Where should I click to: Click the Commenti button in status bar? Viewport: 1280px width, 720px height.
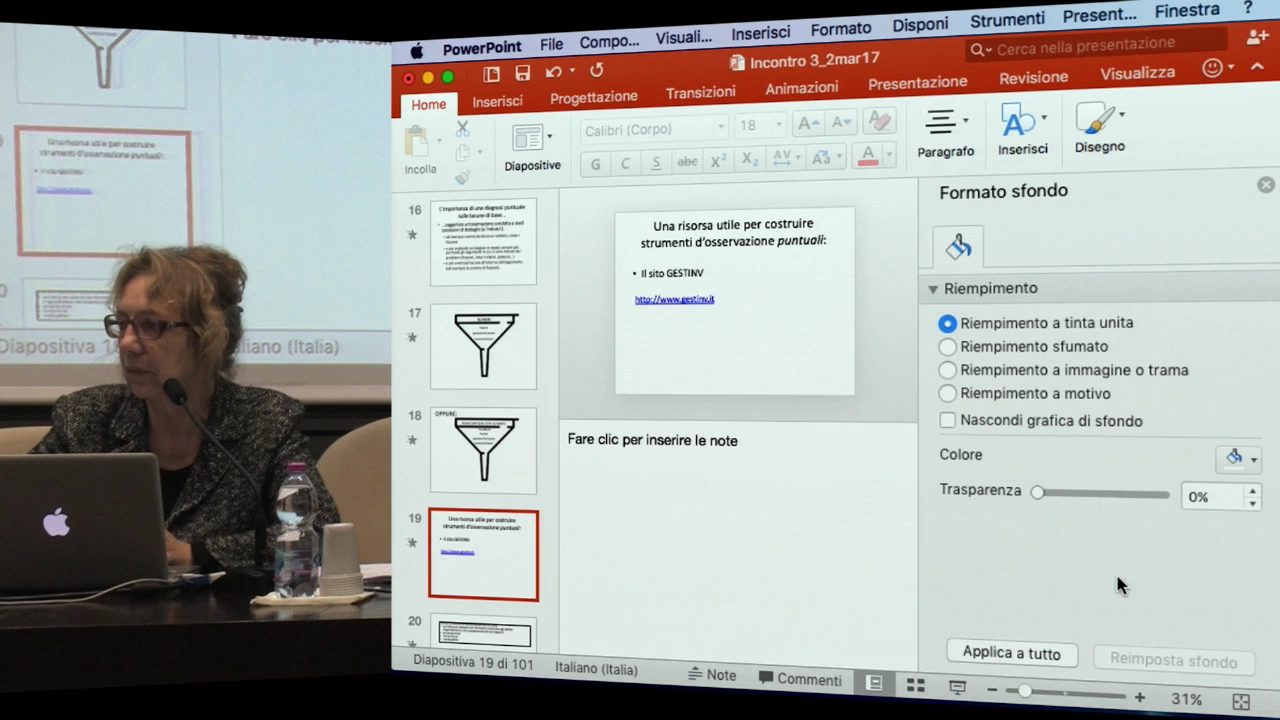pos(800,679)
